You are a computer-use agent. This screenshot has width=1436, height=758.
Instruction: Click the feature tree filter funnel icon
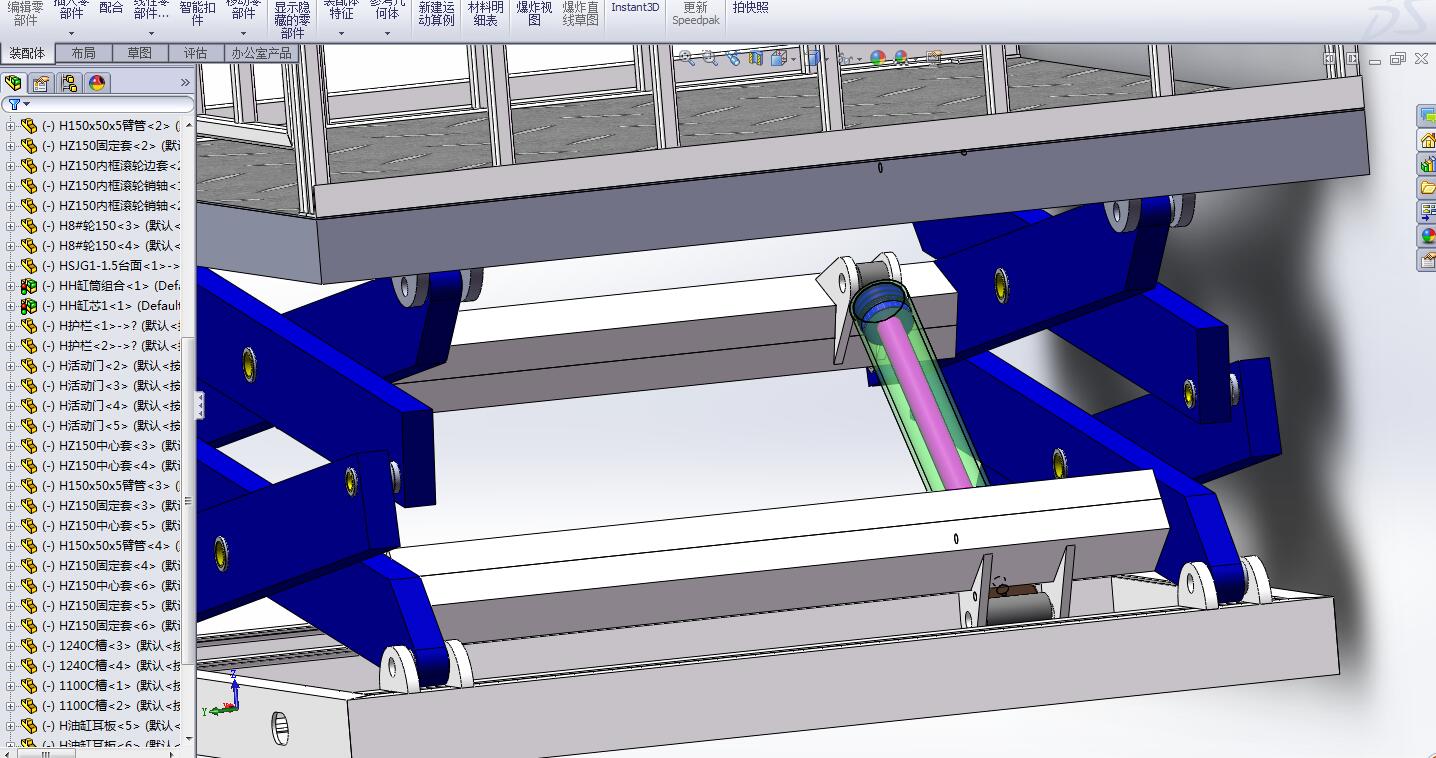point(14,104)
